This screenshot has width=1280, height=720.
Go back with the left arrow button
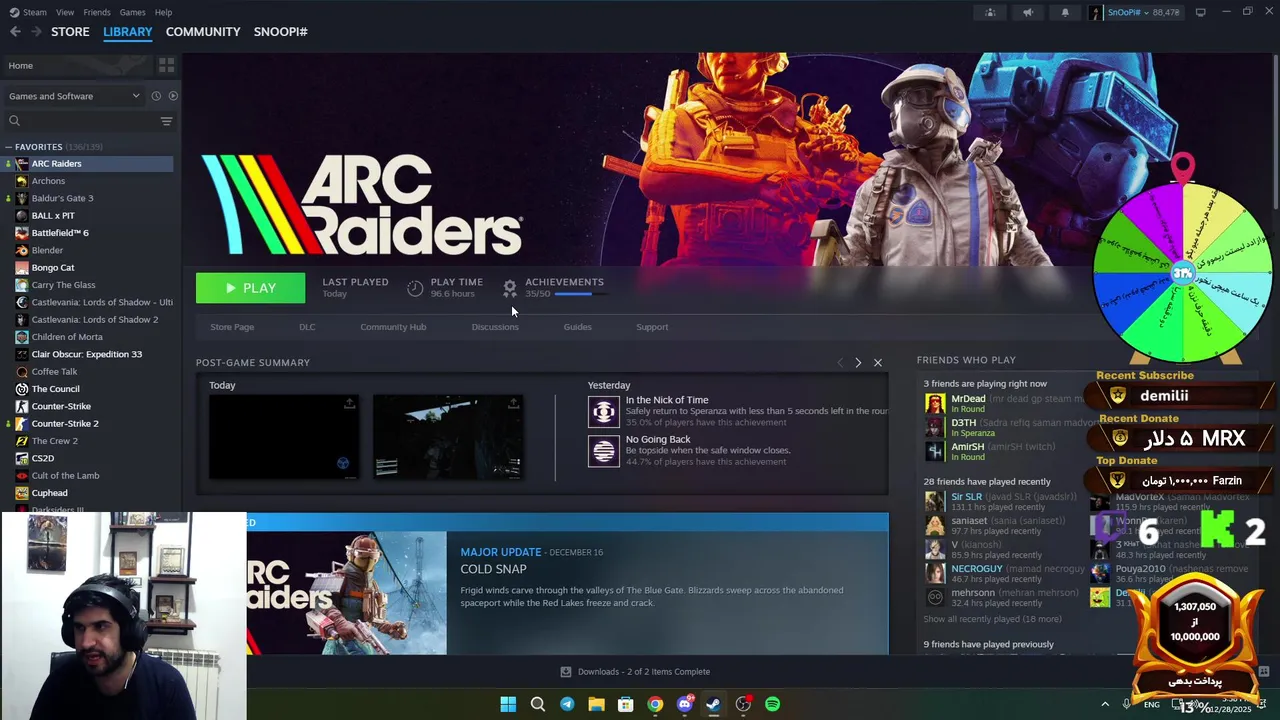tap(15, 32)
